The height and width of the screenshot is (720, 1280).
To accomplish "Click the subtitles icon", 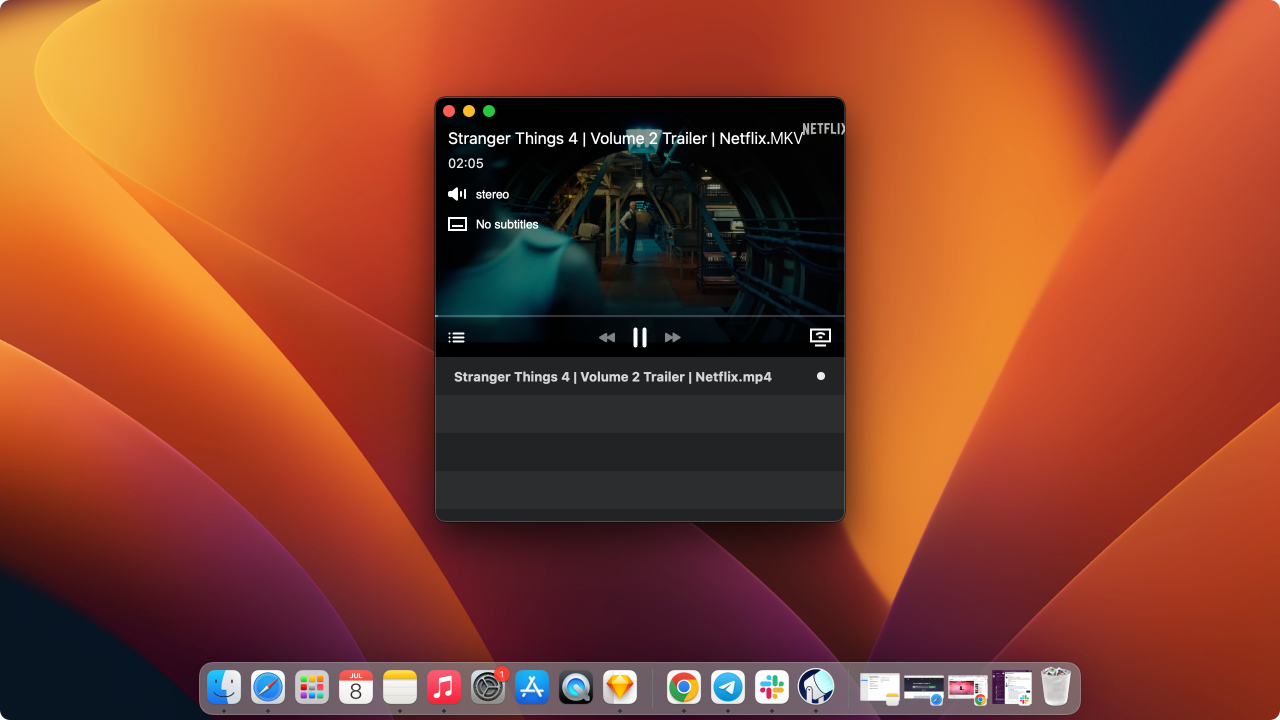I will [457, 224].
